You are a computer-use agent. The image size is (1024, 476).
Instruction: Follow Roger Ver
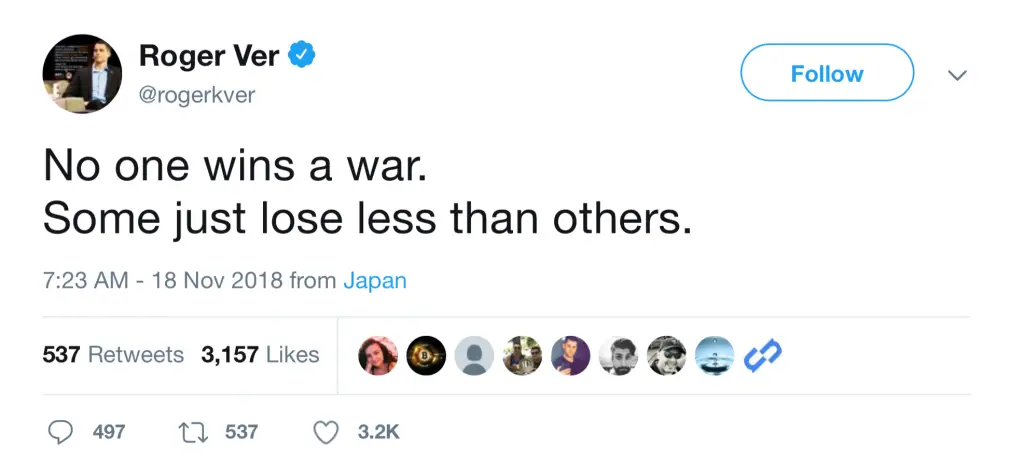click(826, 74)
